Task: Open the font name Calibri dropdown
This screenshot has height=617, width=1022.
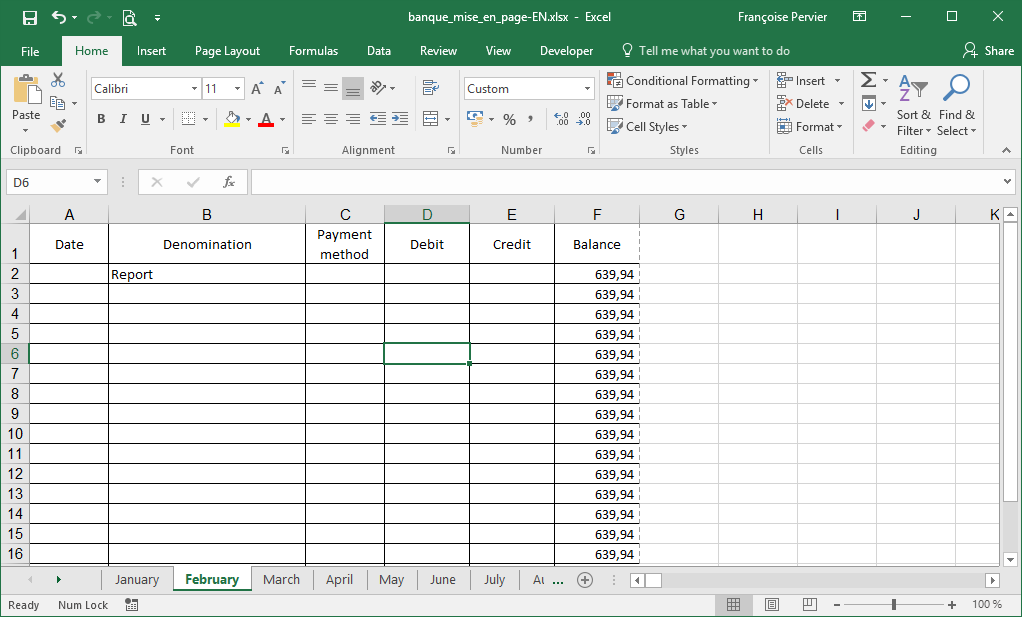Action: (194, 89)
